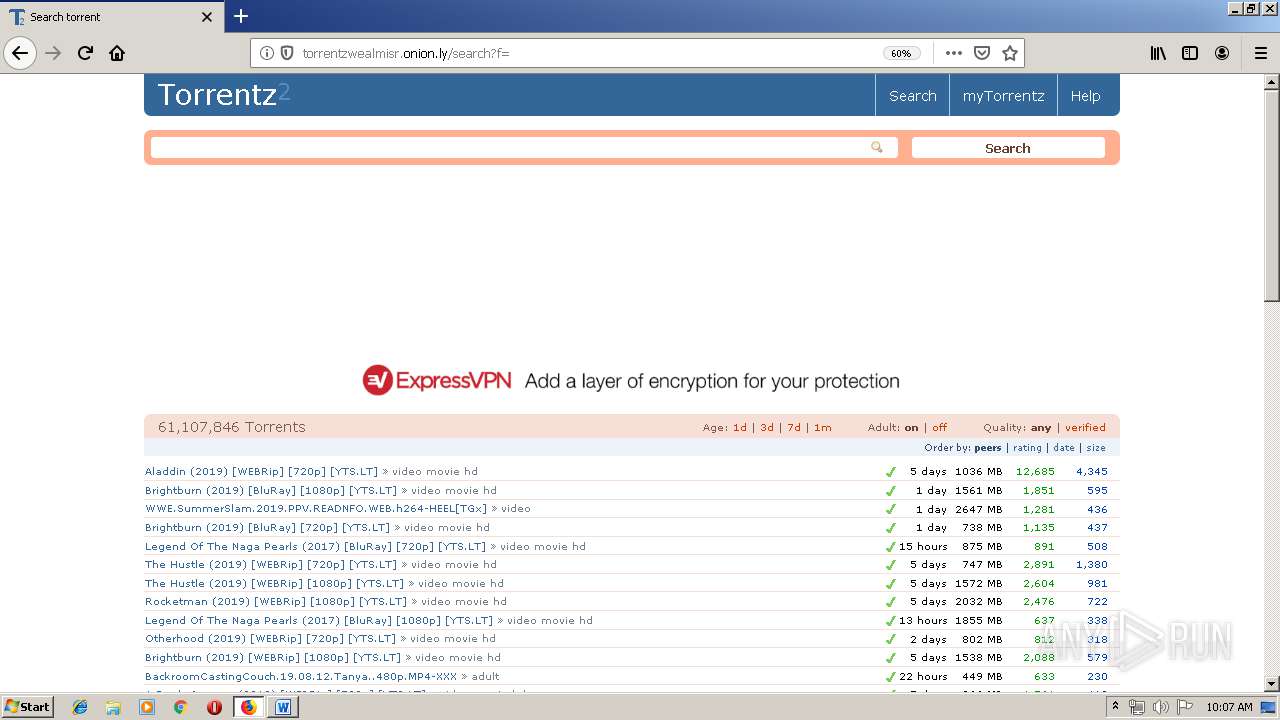Open BackroomCastingCouch.19.08.12 torrent link
The image size is (1280, 720).
pyautogui.click(x=301, y=676)
